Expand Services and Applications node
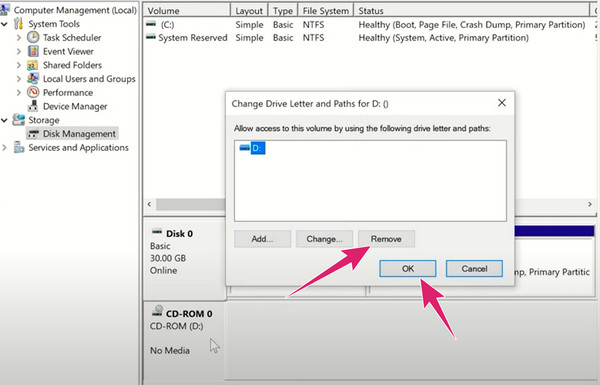Screen dimensions: 600x385 coord(5,148)
